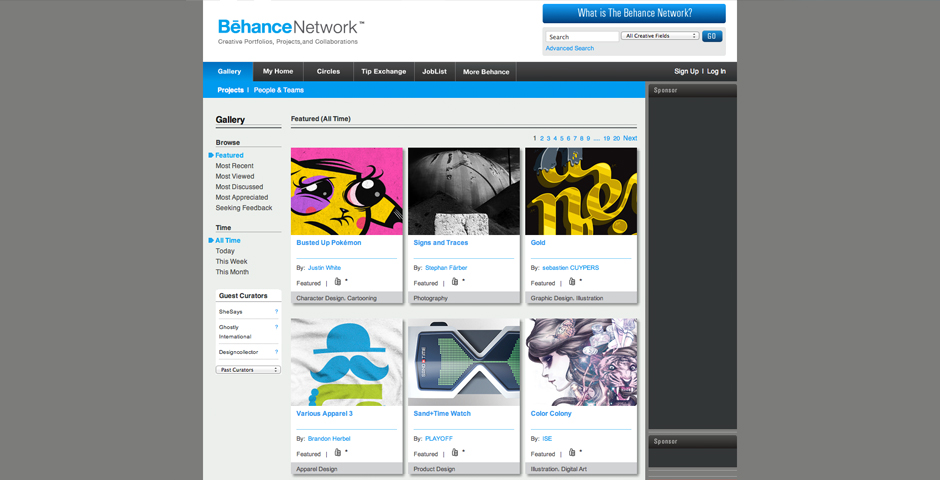
Task: View Brandon Herbel's profile
Action: (329, 439)
